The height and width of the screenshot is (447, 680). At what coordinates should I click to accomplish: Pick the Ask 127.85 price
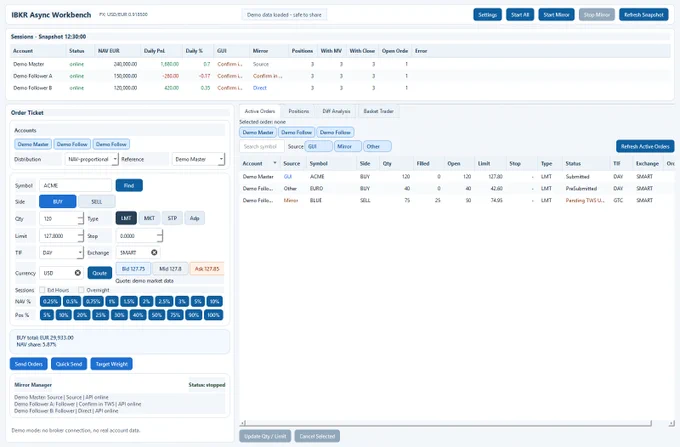[x=207, y=269]
